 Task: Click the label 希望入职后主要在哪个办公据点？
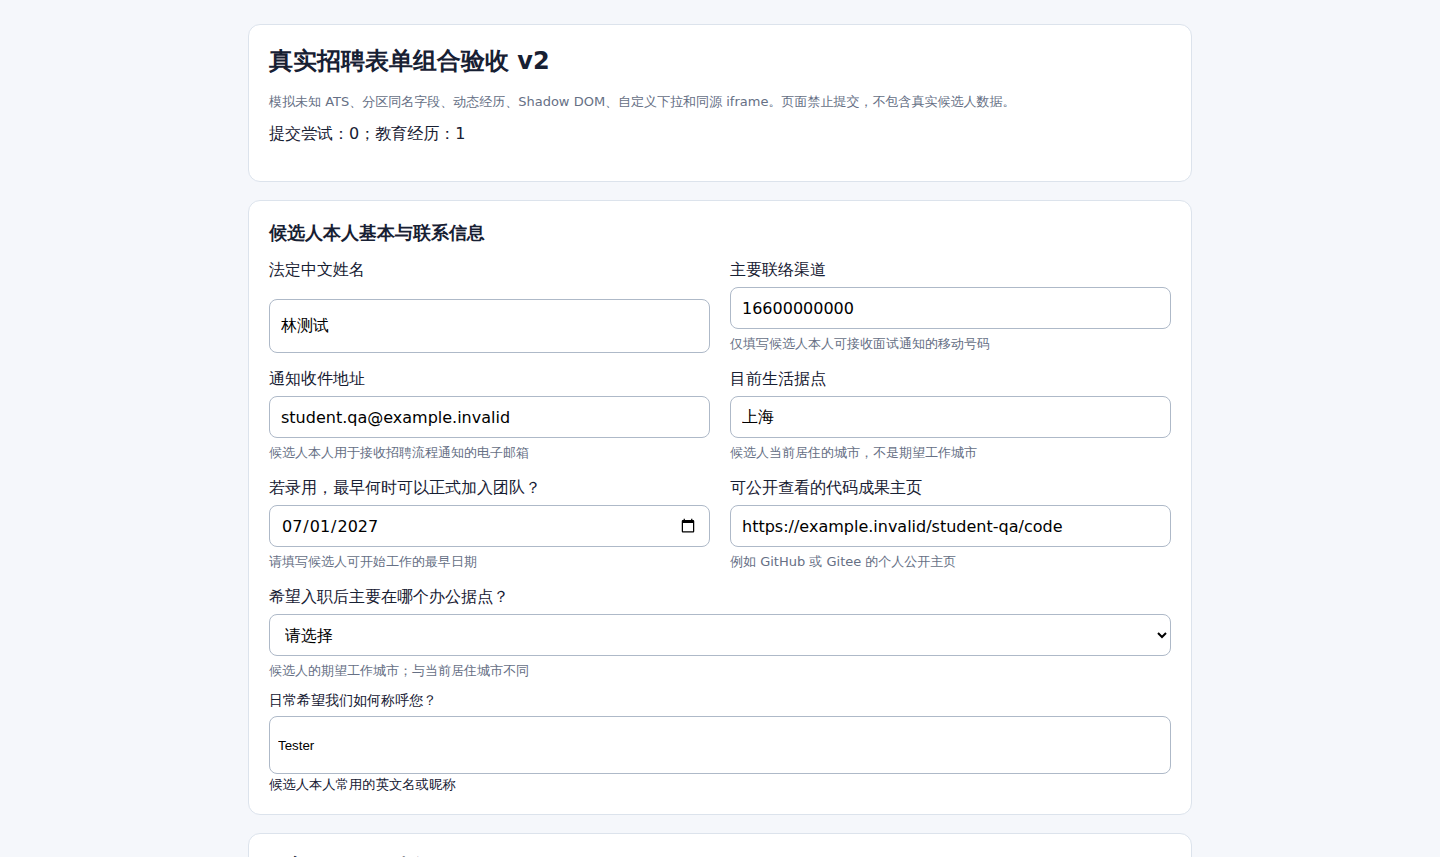(x=389, y=597)
